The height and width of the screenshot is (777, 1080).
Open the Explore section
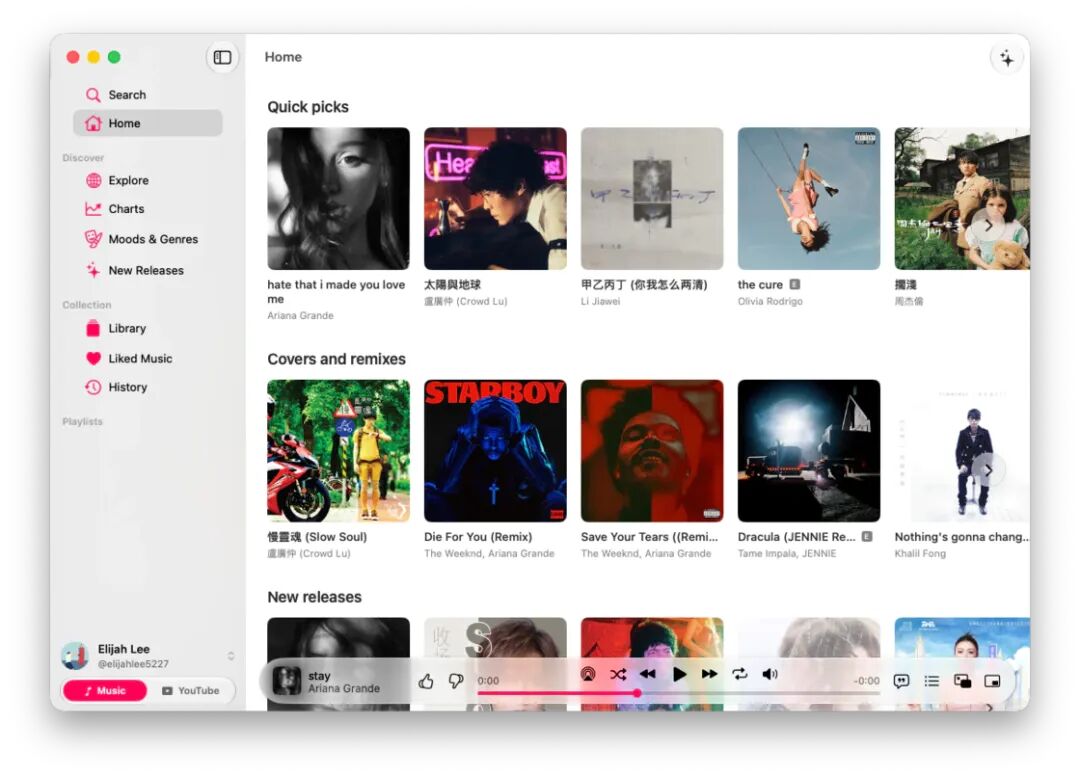(x=147, y=180)
